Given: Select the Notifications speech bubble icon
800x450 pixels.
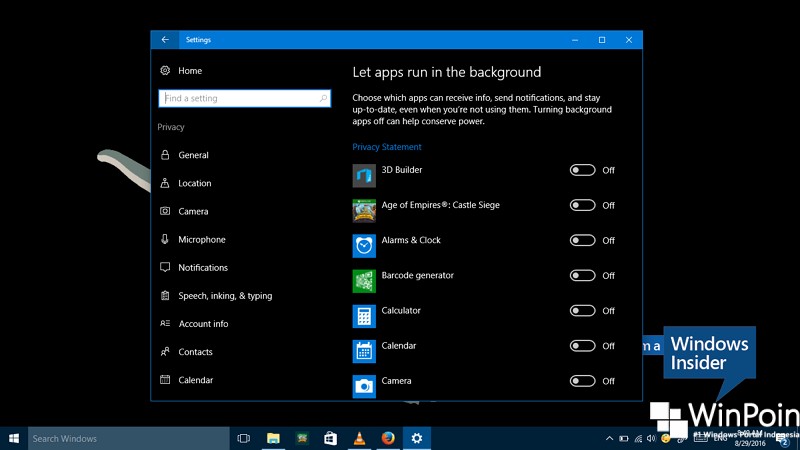Looking at the screenshot, I should (x=165, y=267).
